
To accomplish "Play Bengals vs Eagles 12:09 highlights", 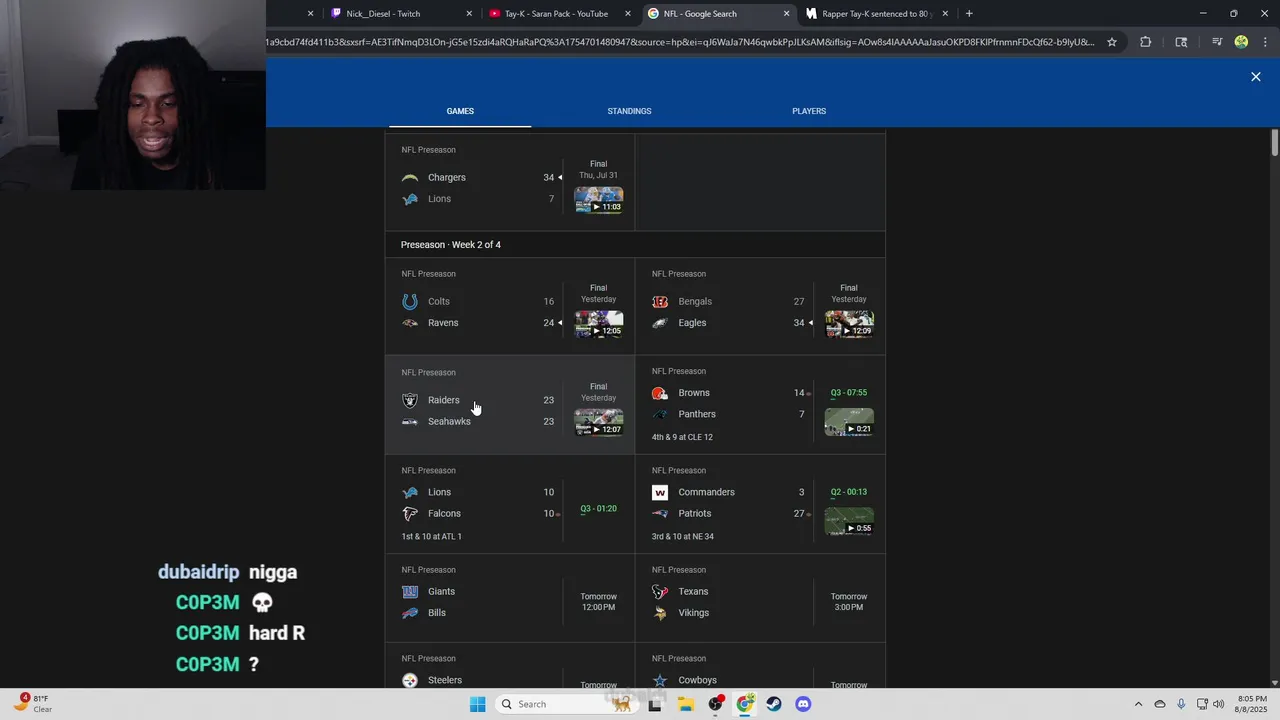I will tap(848, 324).
